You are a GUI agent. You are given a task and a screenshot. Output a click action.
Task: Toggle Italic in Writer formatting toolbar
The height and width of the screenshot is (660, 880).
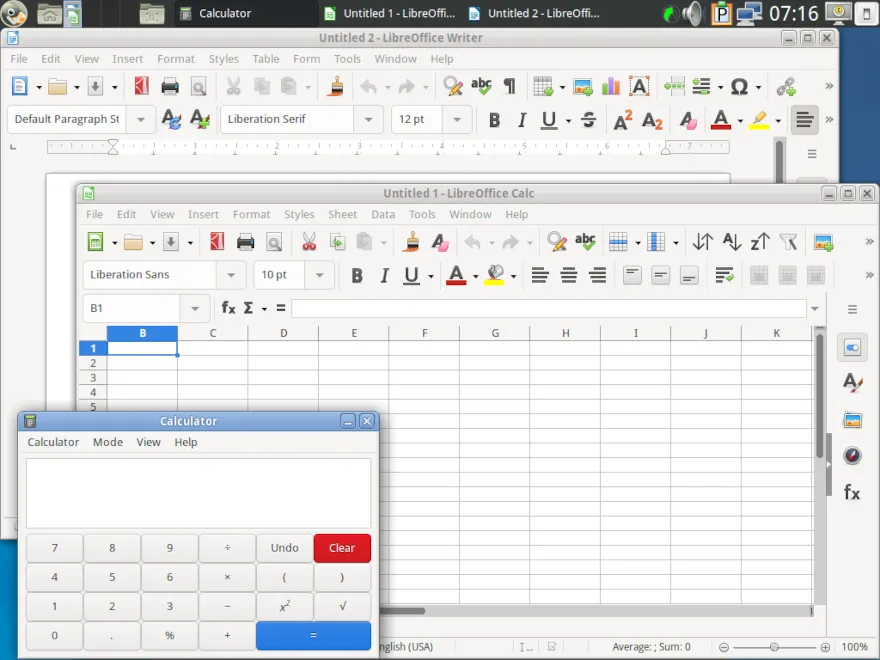522,120
